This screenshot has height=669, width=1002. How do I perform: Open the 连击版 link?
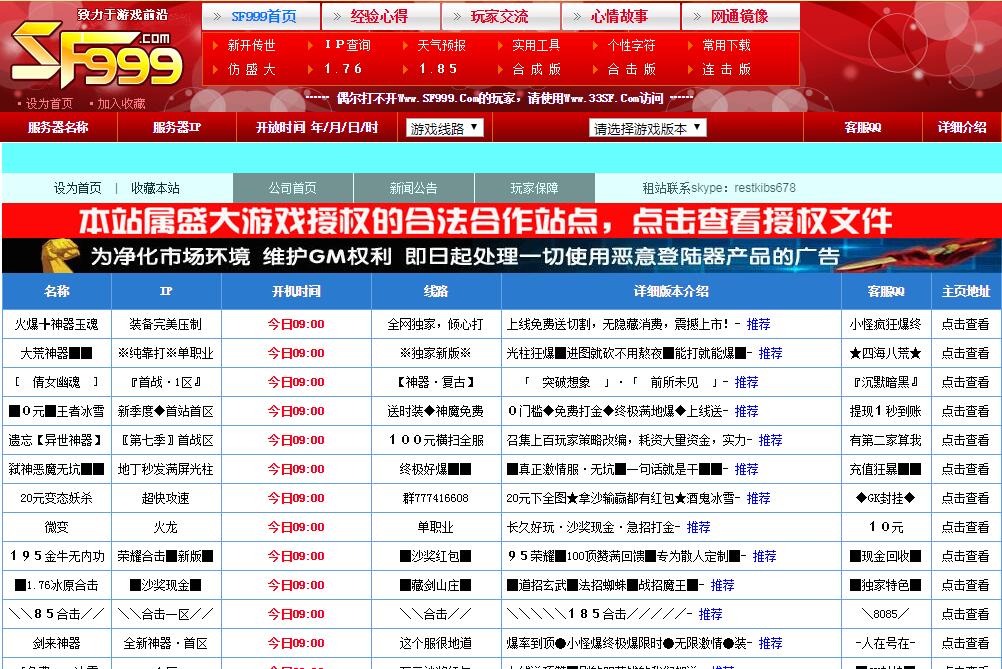pos(727,69)
